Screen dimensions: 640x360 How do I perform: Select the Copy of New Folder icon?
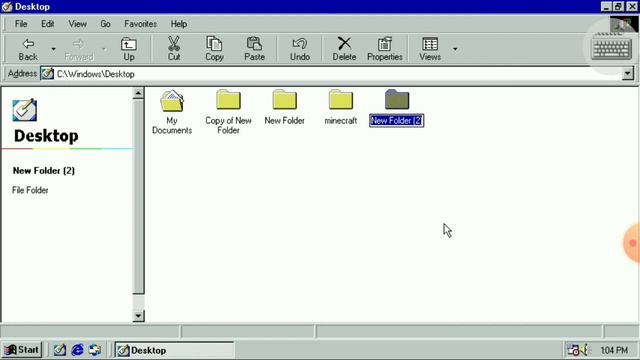(228, 99)
